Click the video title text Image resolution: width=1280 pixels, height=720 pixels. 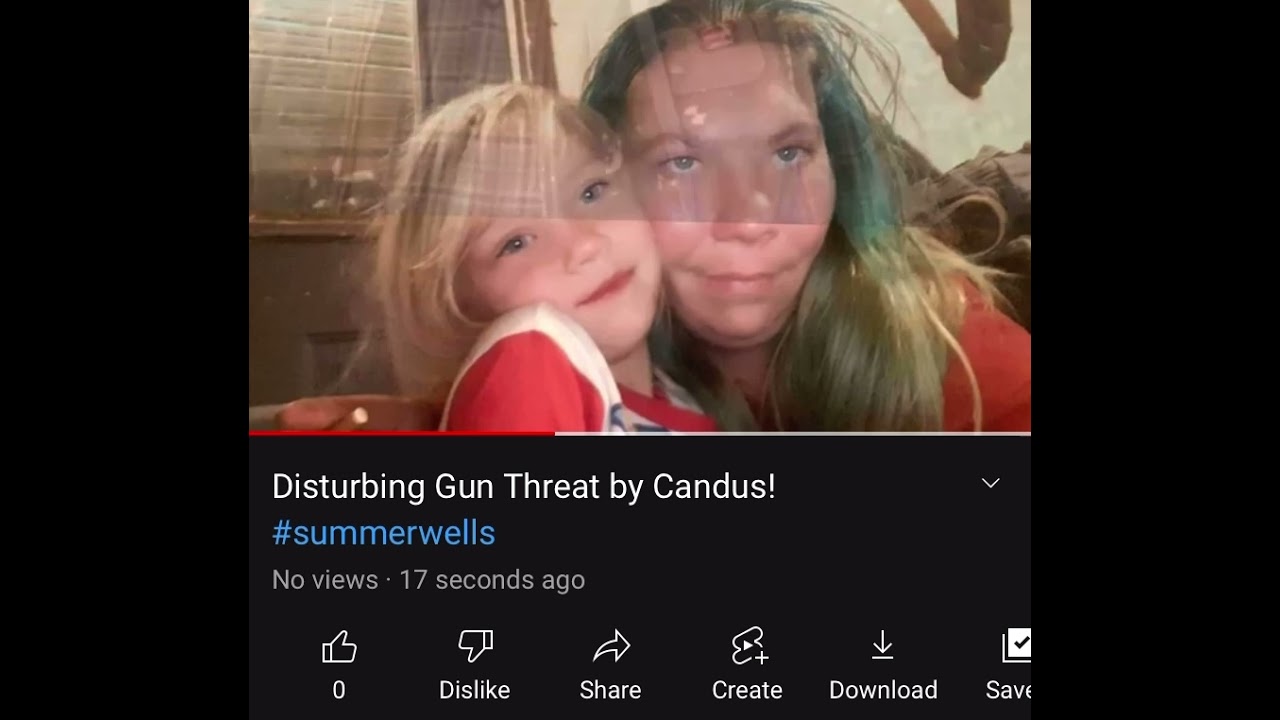pos(524,487)
